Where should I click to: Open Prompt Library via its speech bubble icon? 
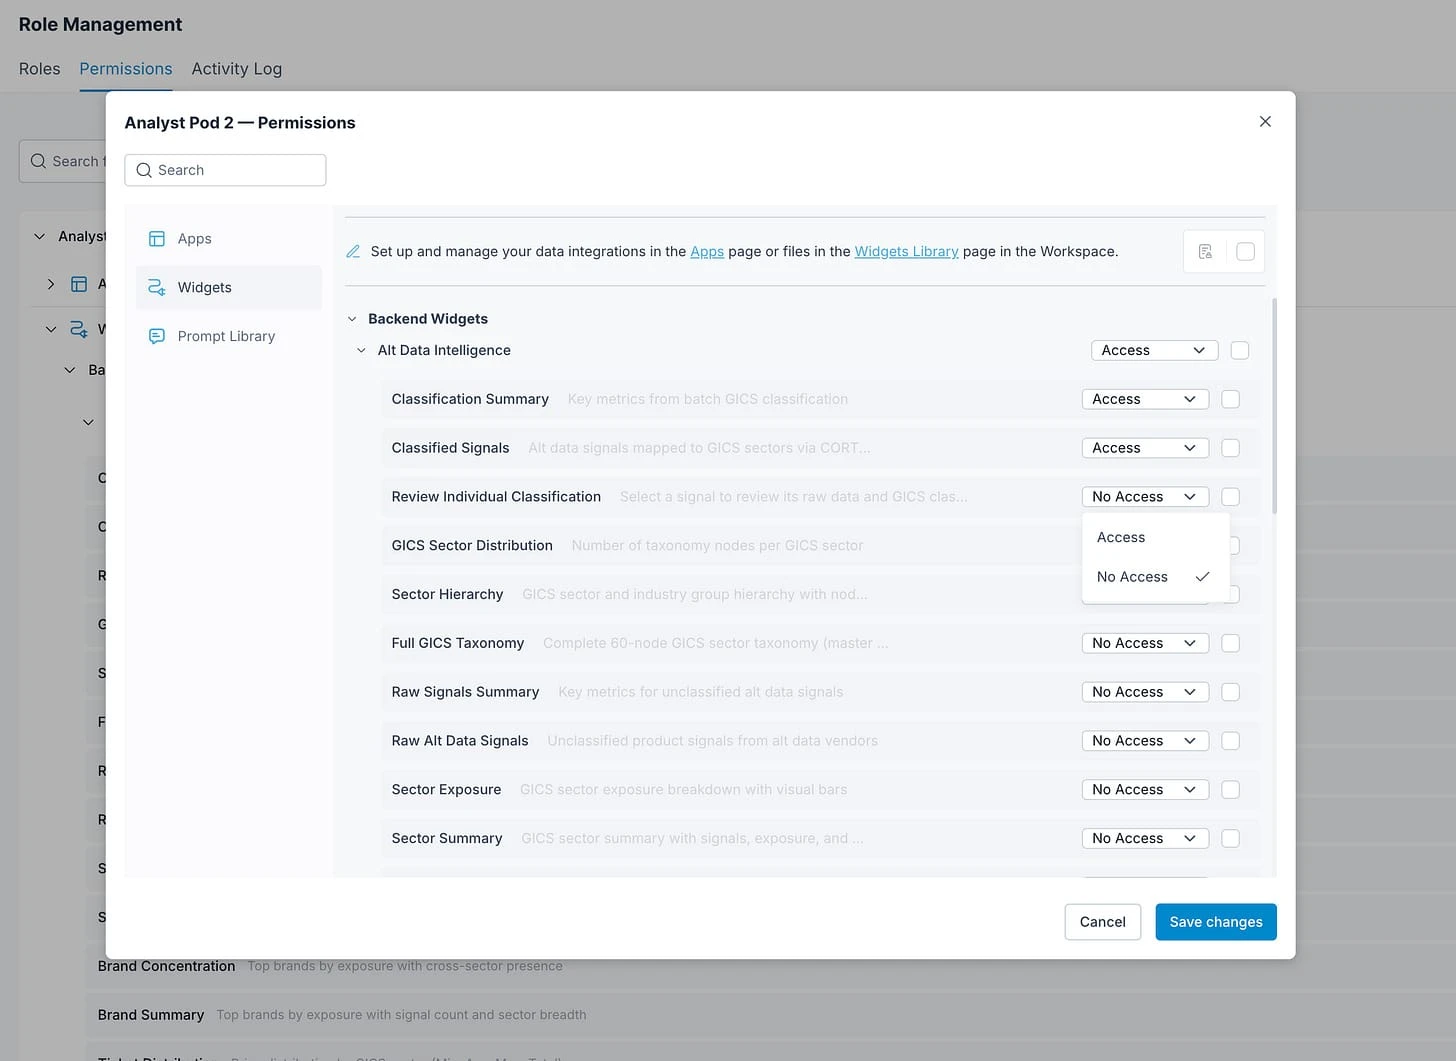(x=157, y=336)
